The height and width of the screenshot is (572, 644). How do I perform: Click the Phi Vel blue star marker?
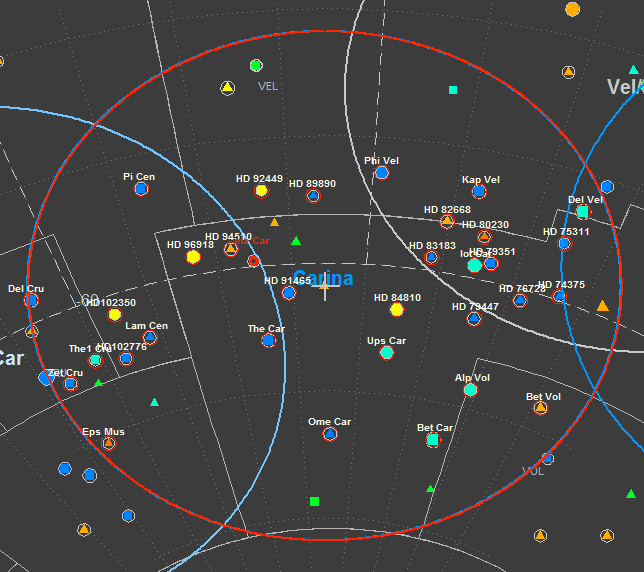coord(381,173)
